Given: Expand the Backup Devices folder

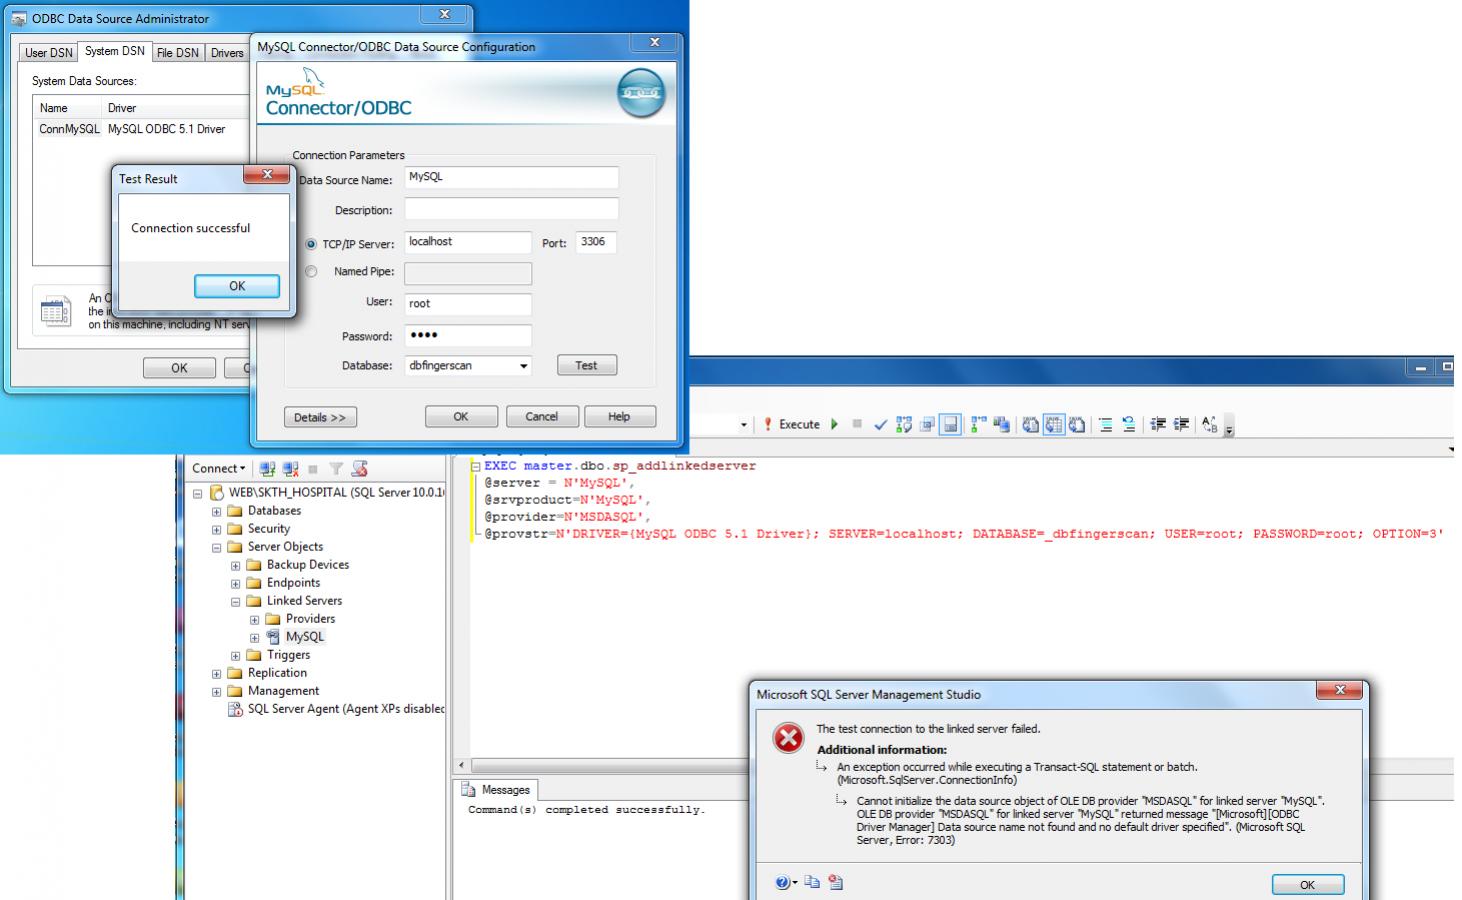Looking at the screenshot, I should pos(235,565).
